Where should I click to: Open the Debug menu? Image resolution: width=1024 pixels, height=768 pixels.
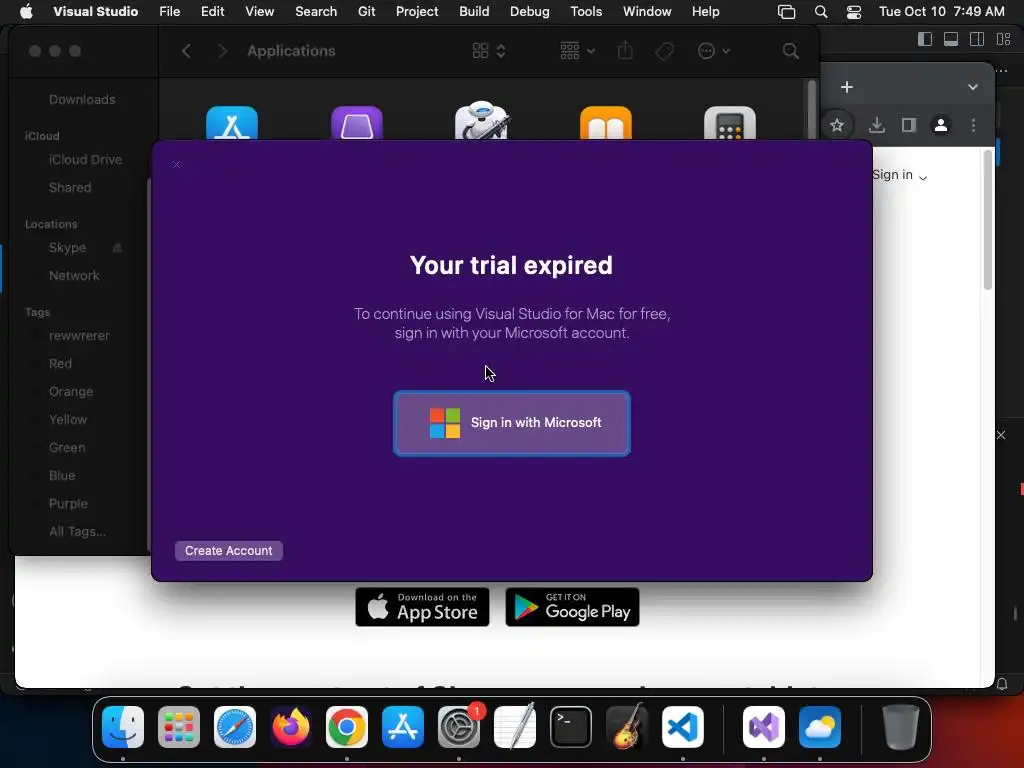pyautogui.click(x=530, y=12)
